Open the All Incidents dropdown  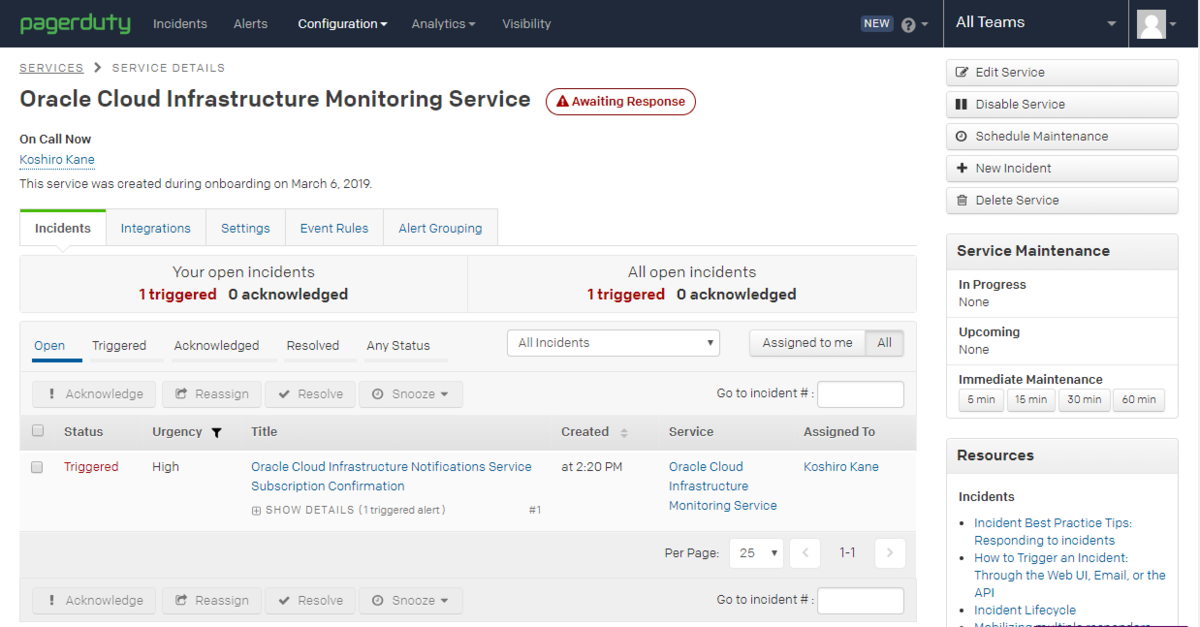click(614, 343)
